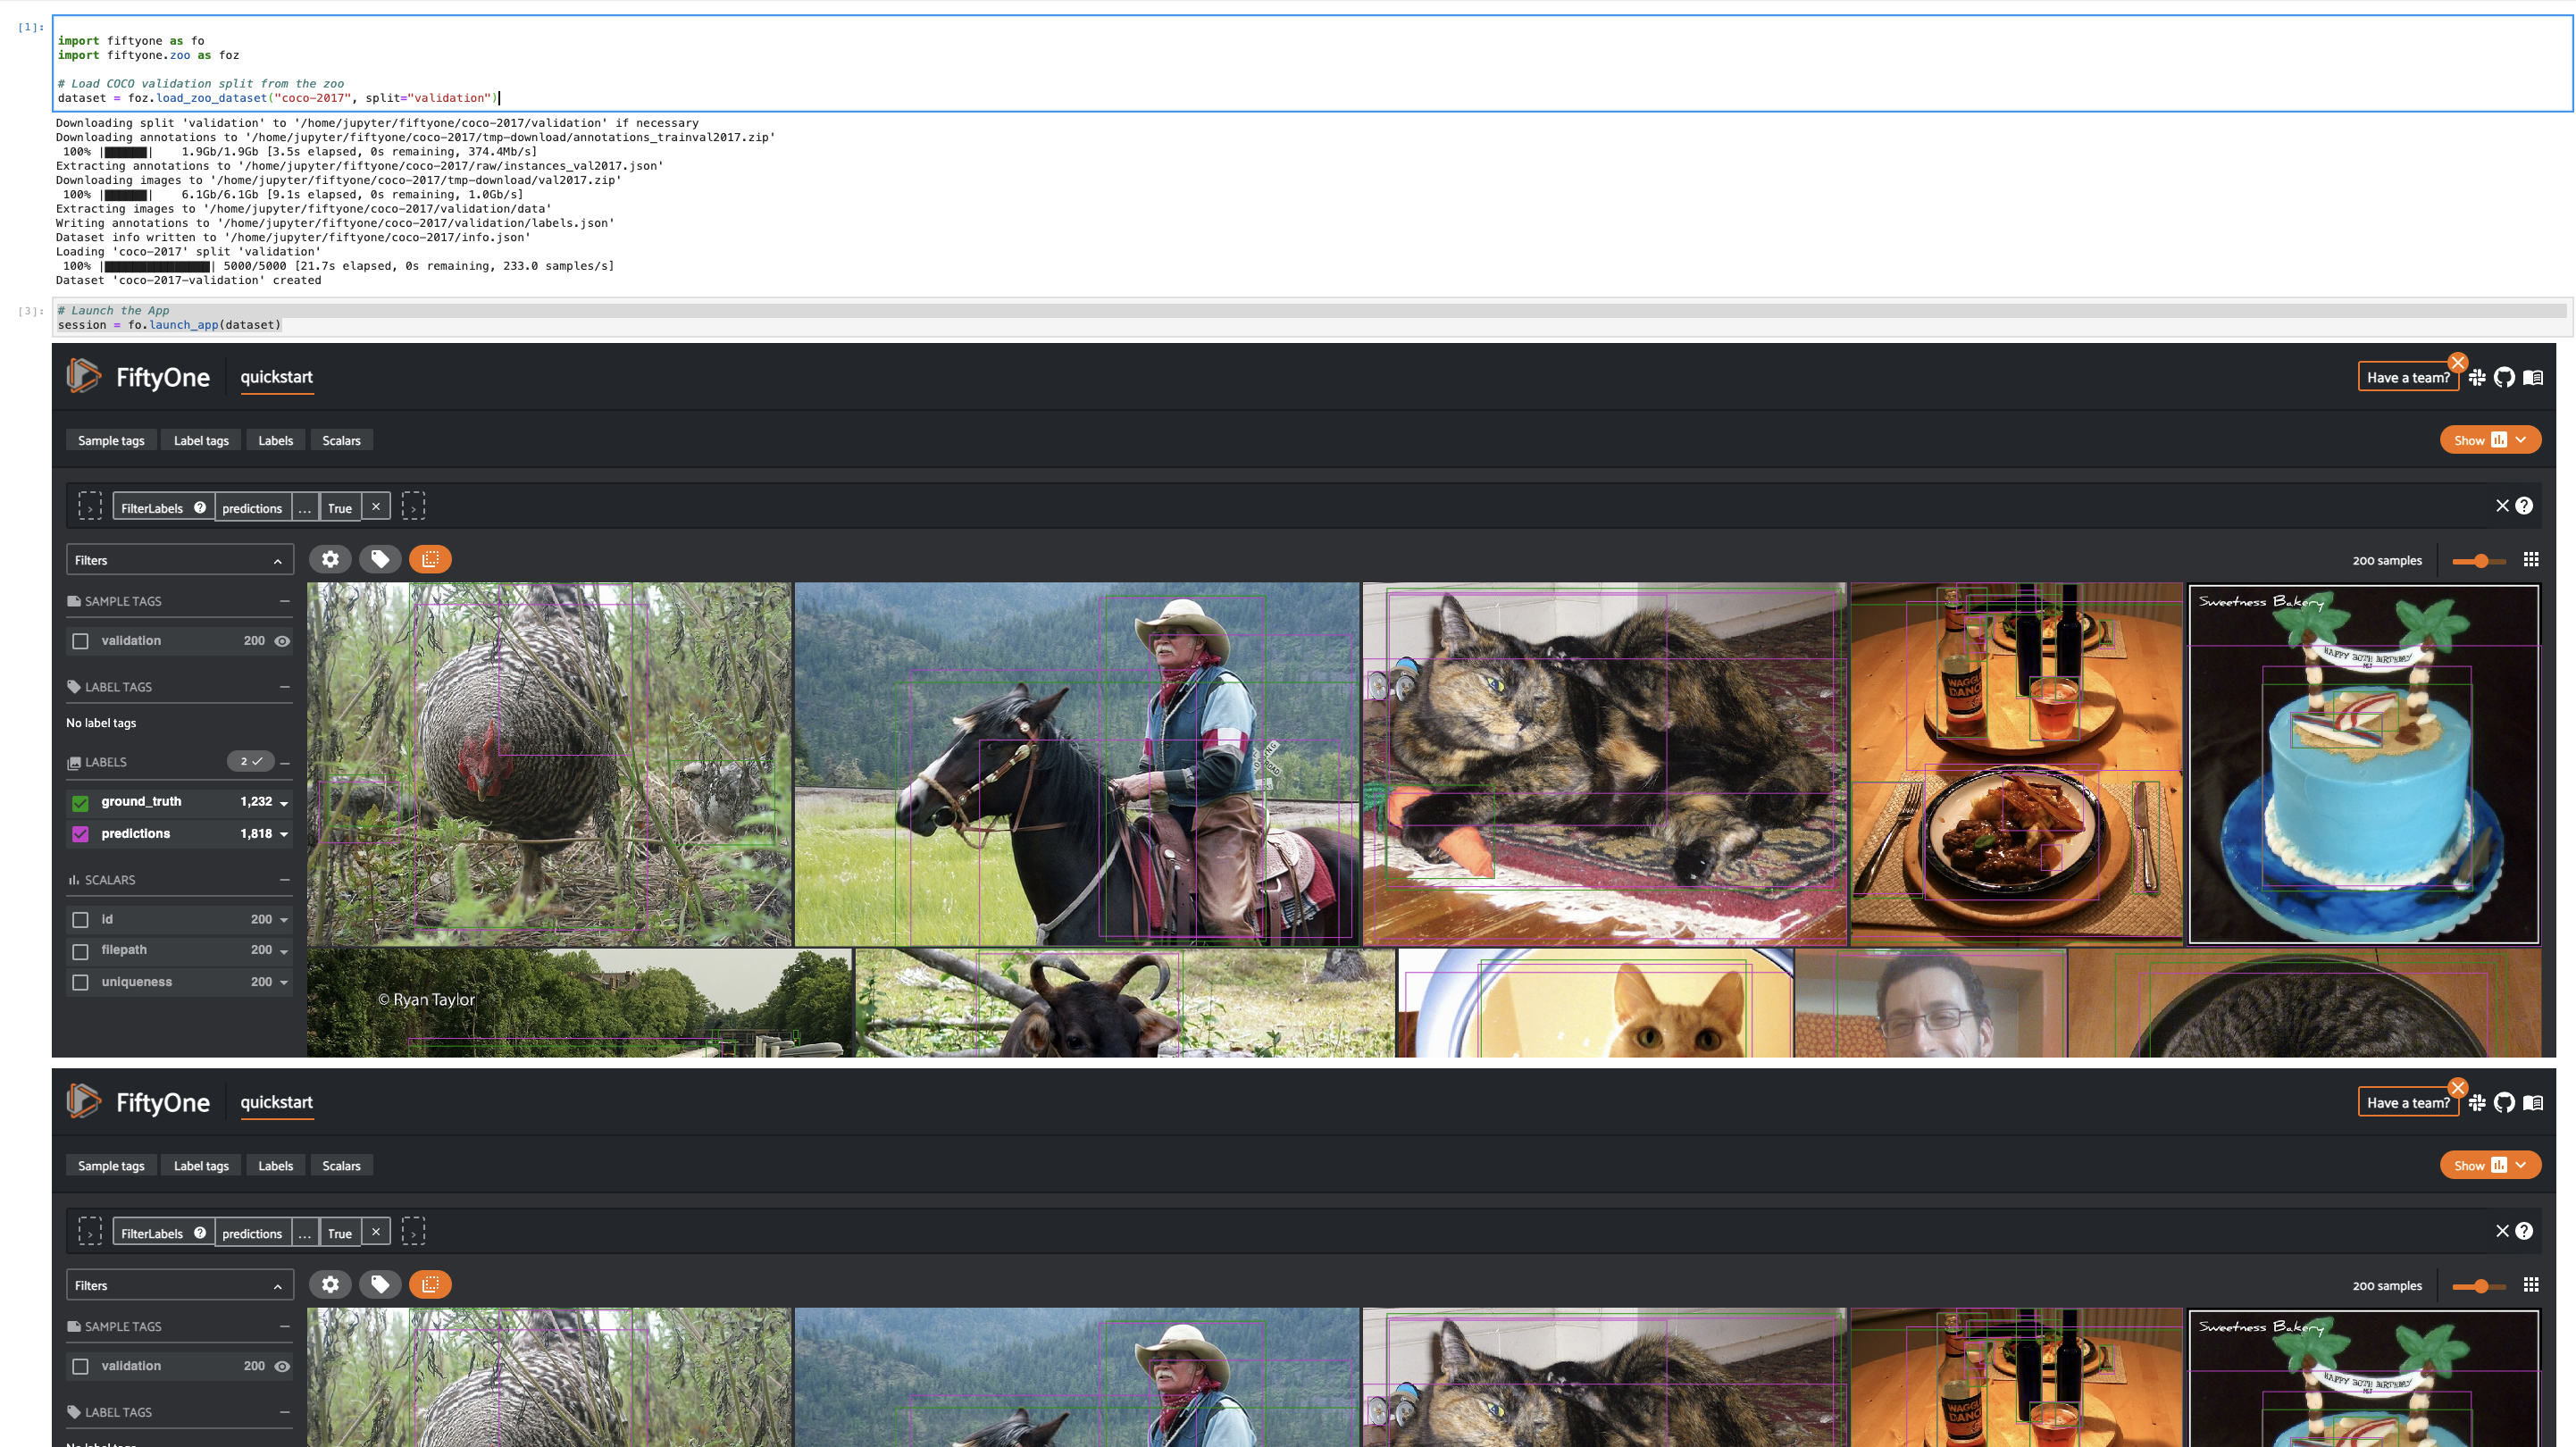Adjust zoom slider in second FiftyOne app
This screenshot has width=2576, height=1447.
pyautogui.click(x=2481, y=1286)
